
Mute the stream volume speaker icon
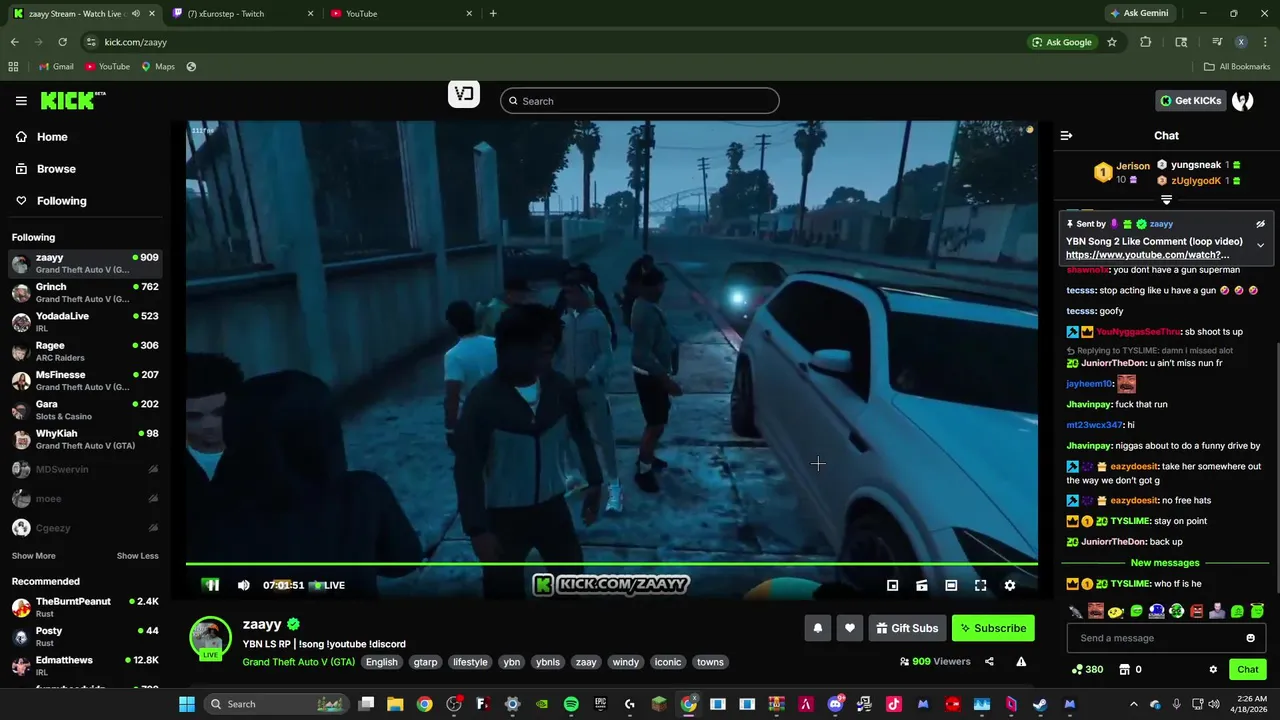click(x=244, y=585)
